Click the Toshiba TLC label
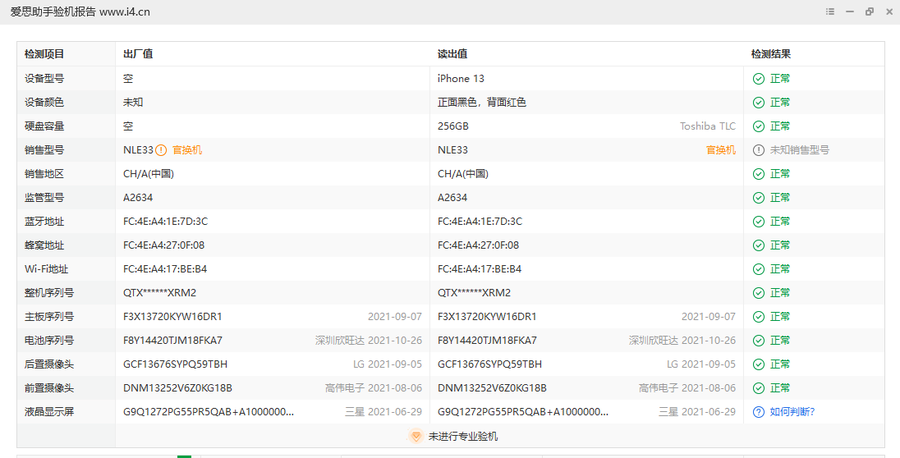 point(708,126)
